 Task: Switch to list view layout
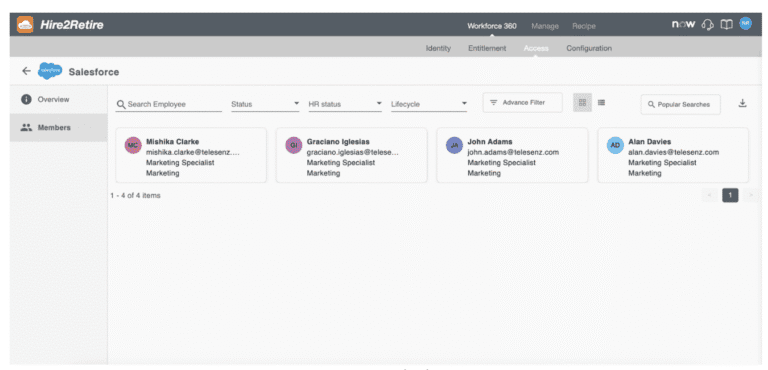[x=601, y=102]
